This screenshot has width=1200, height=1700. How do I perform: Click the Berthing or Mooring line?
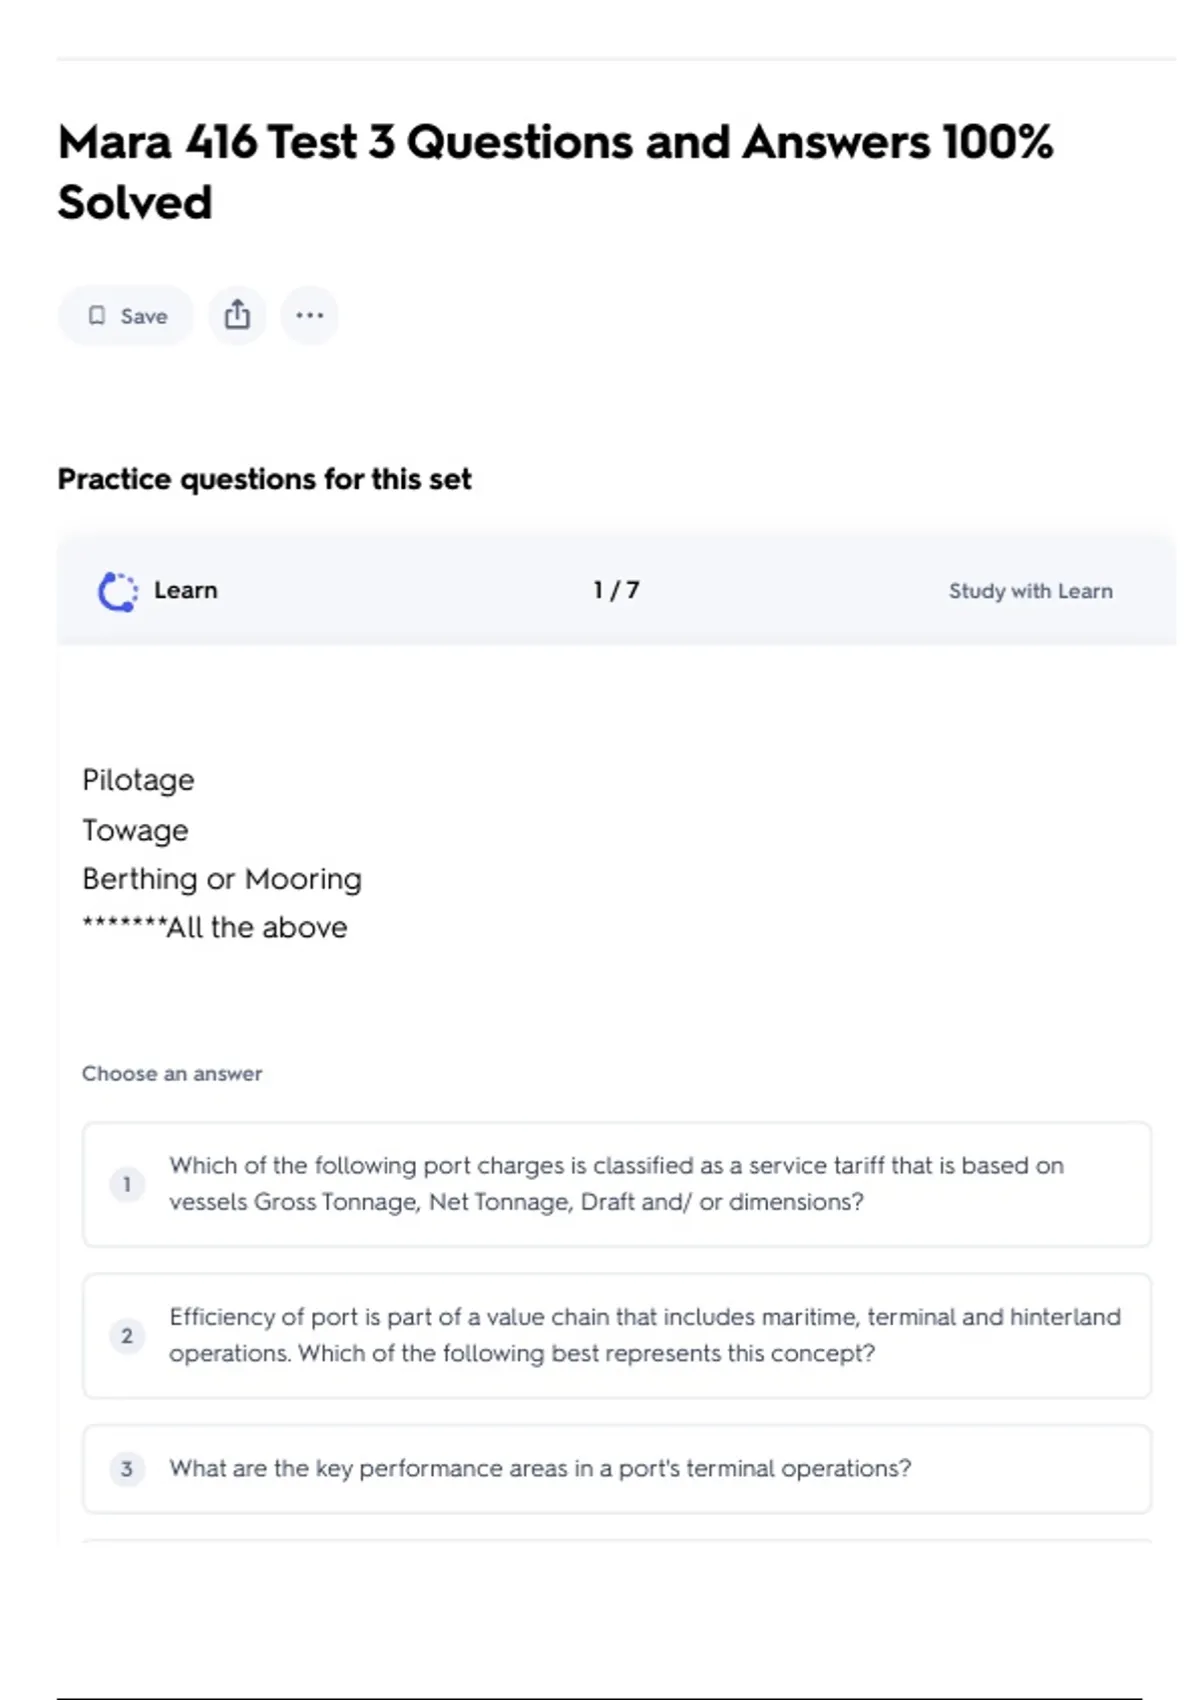click(x=222, y=878)
